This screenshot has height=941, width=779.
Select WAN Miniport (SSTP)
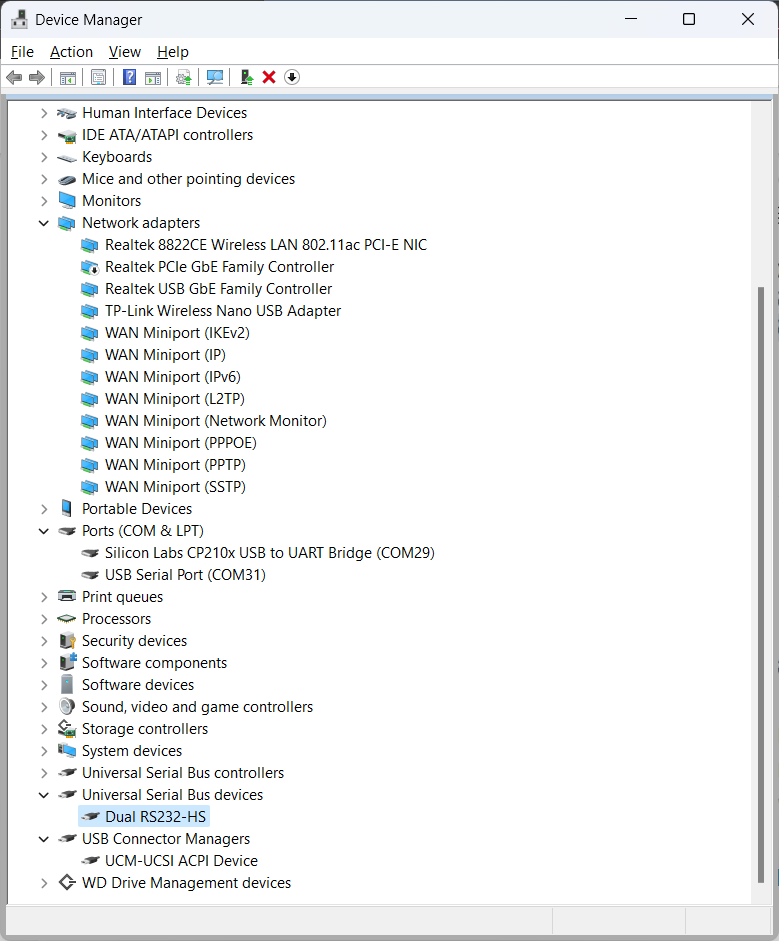[x=175, y=487]
